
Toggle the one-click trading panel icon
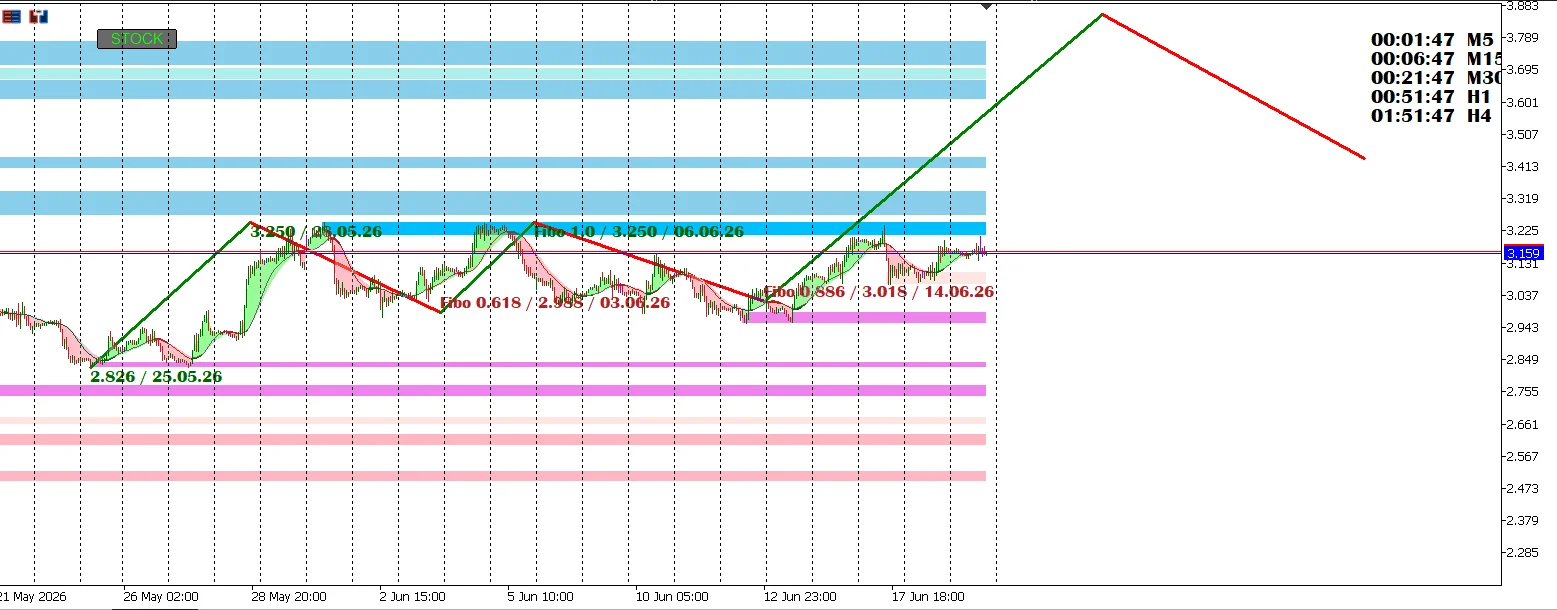click(x=39, y=16)
